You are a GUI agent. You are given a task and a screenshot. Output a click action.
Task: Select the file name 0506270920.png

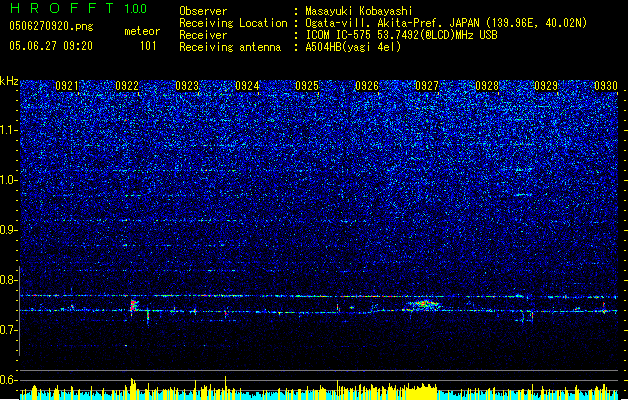coord(51,26)
